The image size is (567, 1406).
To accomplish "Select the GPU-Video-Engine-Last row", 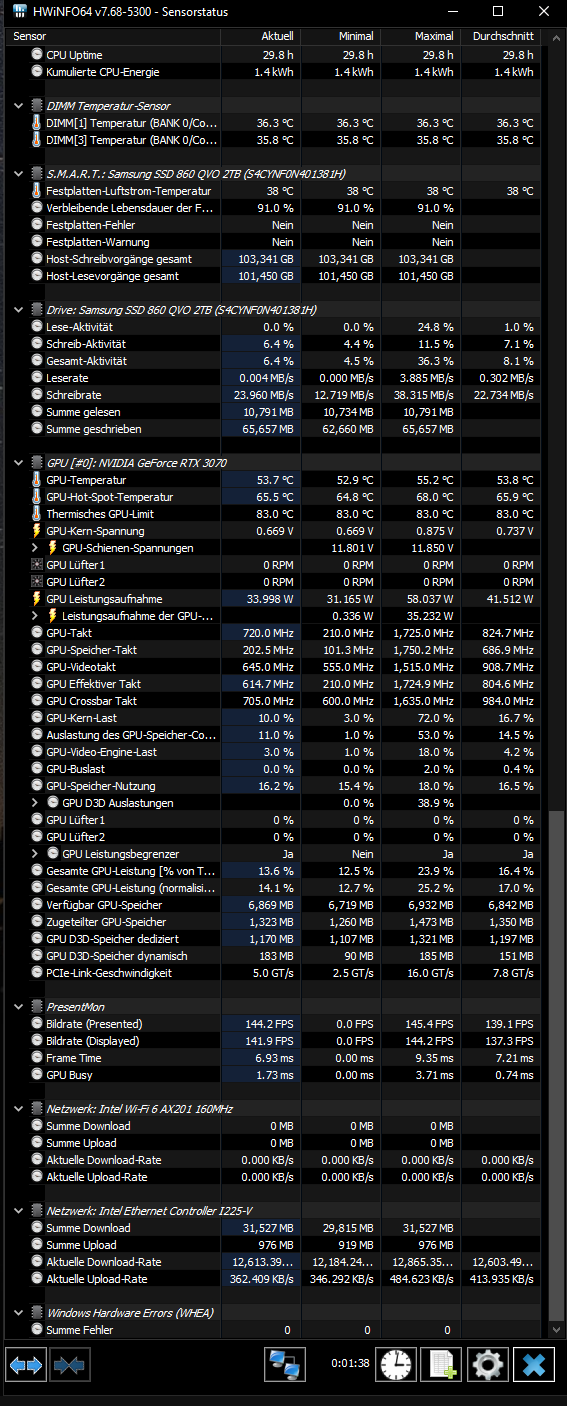I will pyautogui.click(x=274, y=752).
